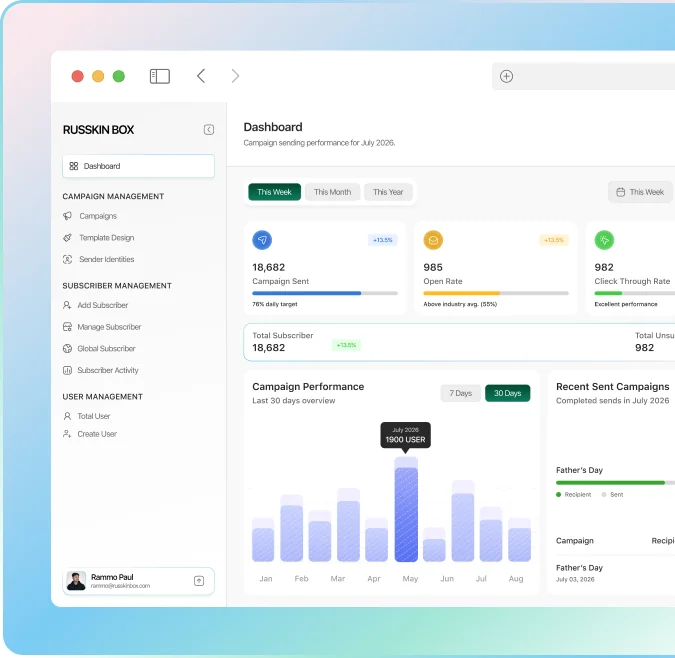The height and width of the screenshot is (658, 675).
Task: Click the orange Open Rate icon
Action: (433, 240)
